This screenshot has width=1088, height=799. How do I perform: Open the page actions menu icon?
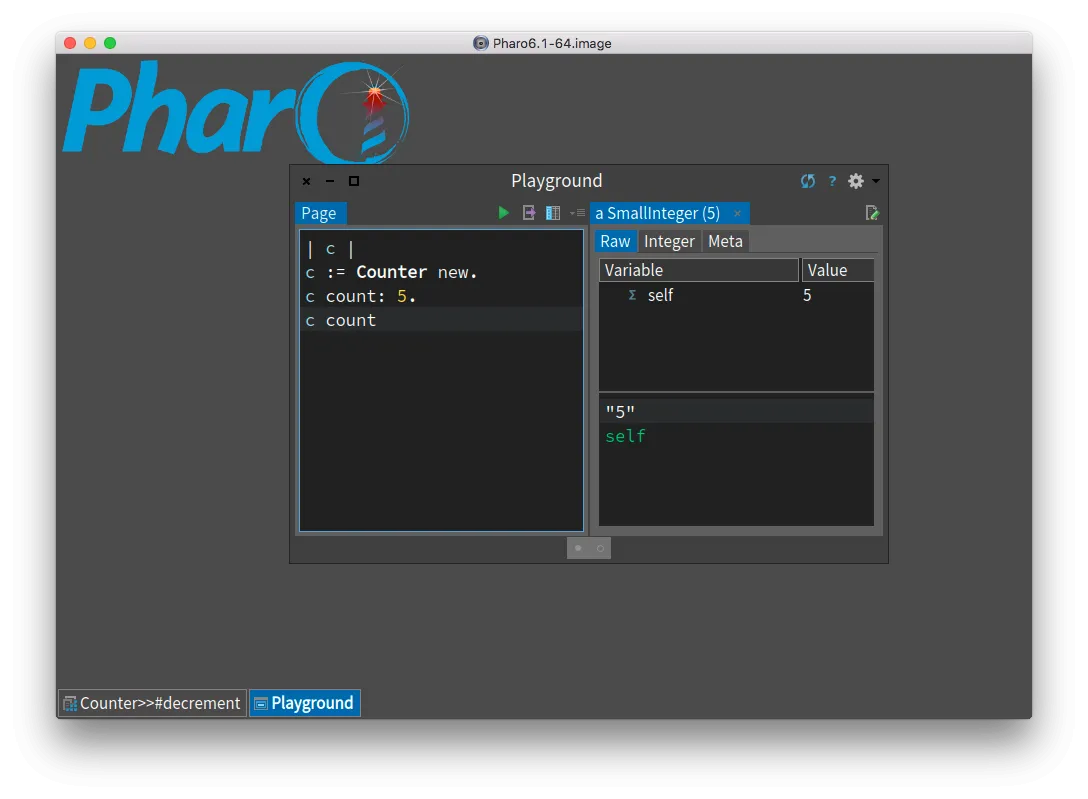[577, 213]
